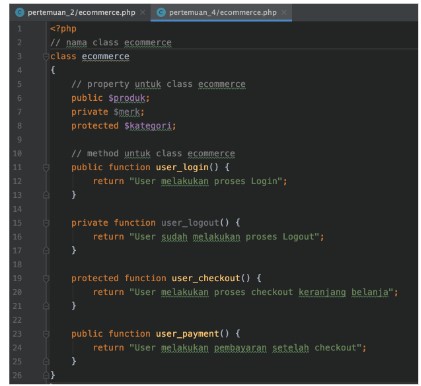Close the pertemuan_4/ecommerce.php tab
Screen dimensions: 421x386
click(x=284, y=13)
